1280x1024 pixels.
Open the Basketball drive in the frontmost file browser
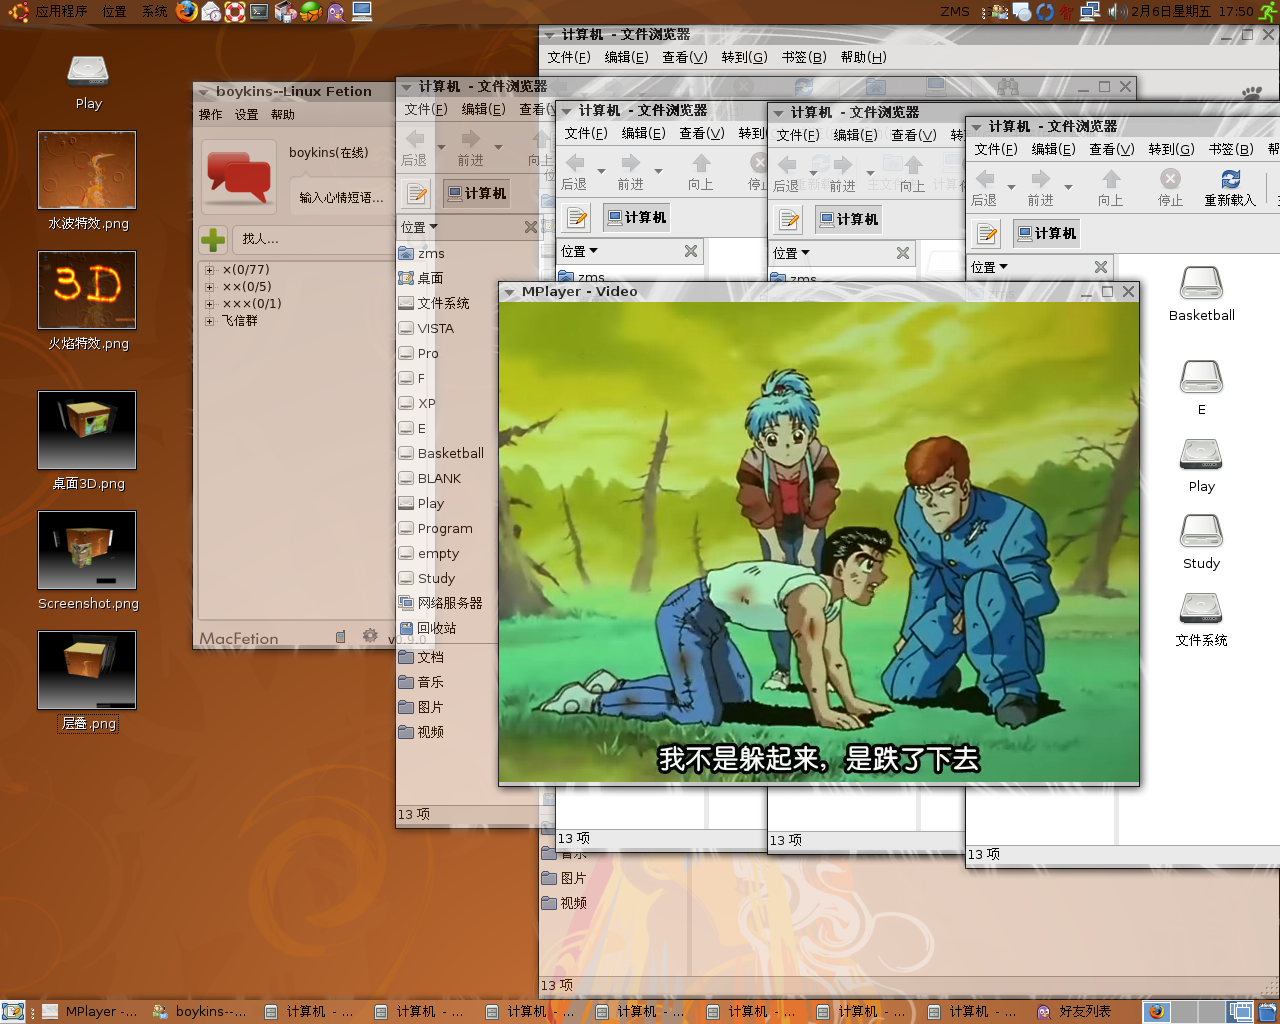coord(1201,283)
